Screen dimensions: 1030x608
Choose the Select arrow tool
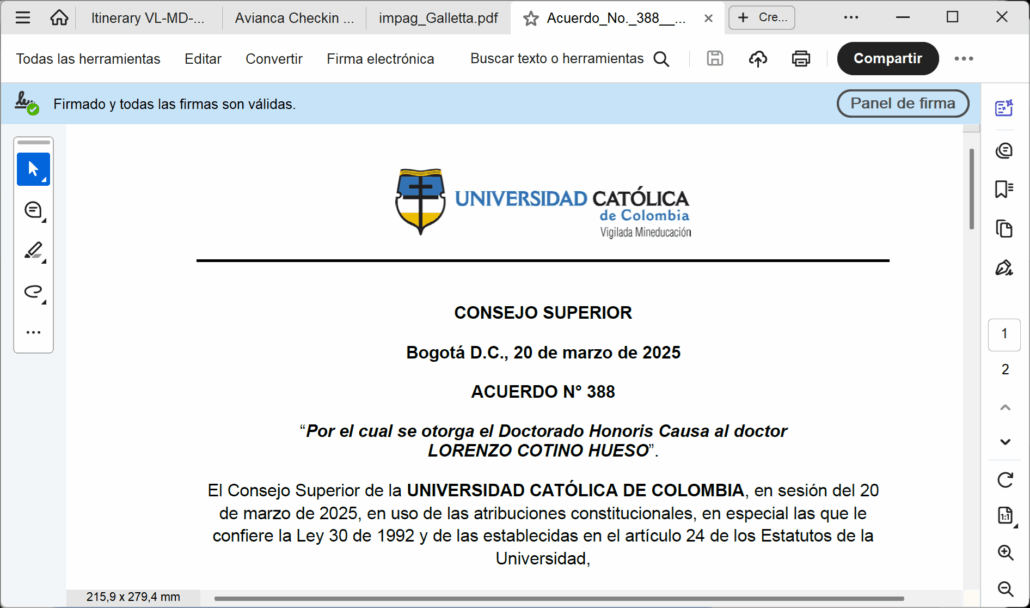point(34,169)
